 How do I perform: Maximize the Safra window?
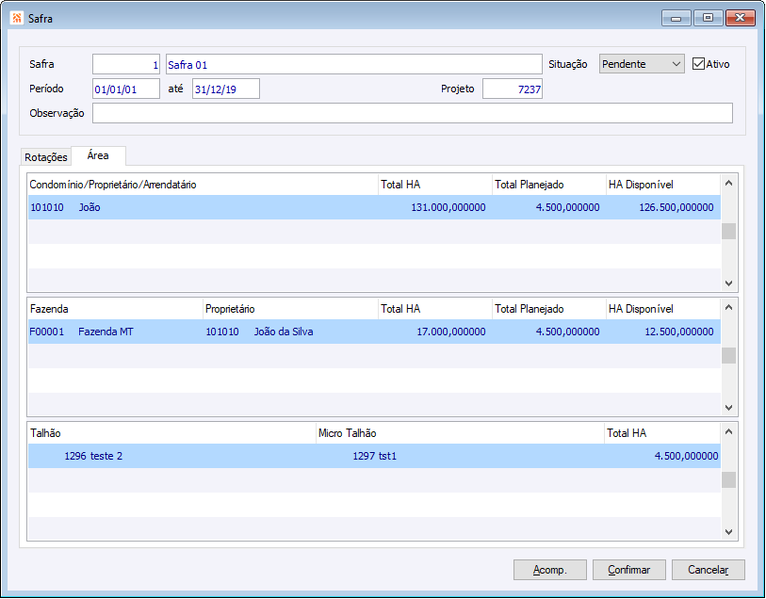click(x=708, y=18)
